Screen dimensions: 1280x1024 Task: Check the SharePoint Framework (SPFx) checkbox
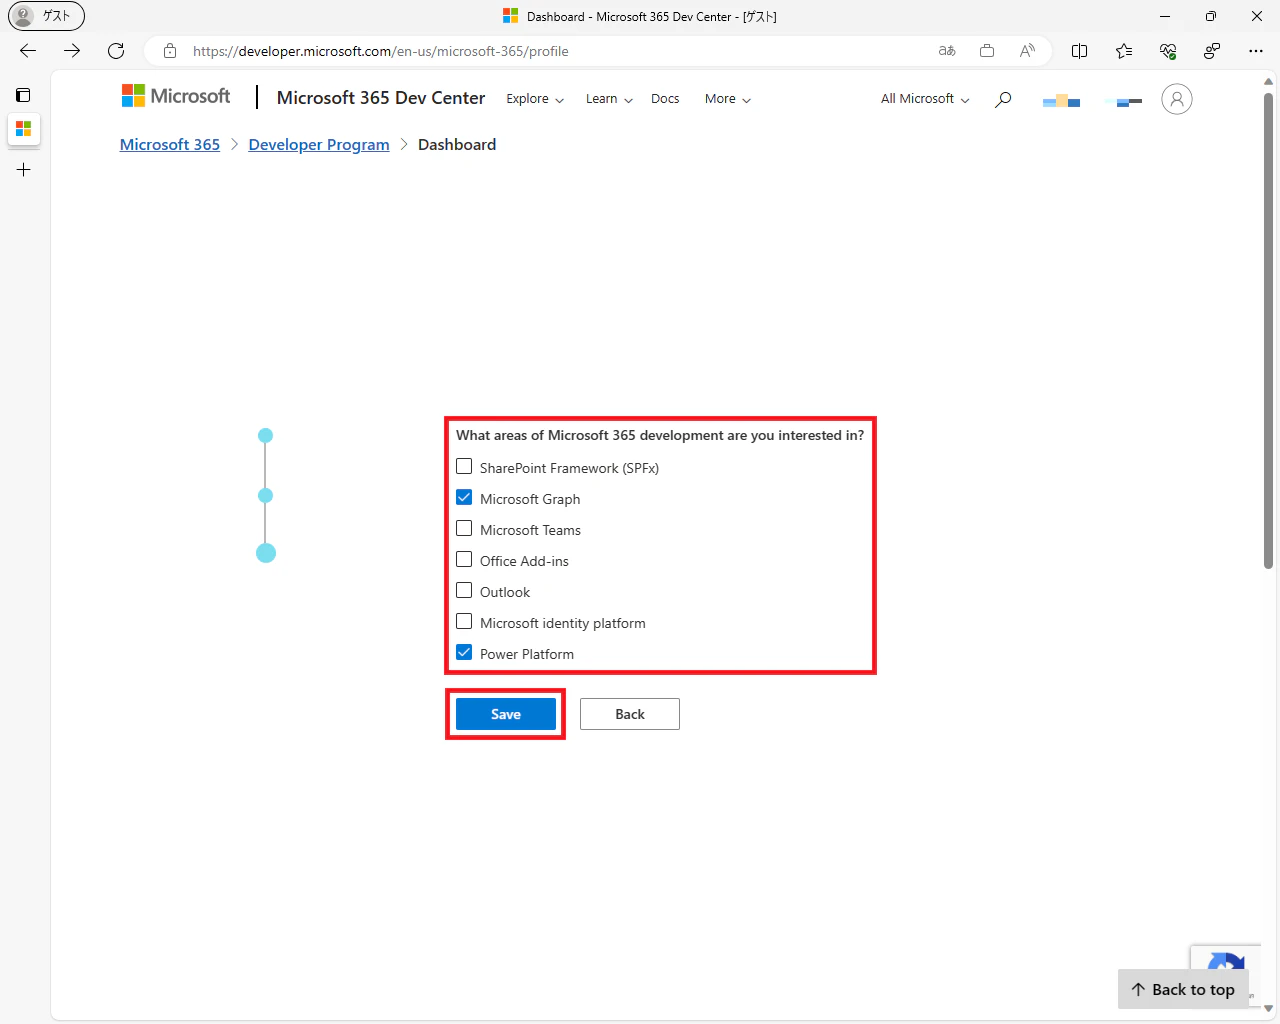pos(464,466)
